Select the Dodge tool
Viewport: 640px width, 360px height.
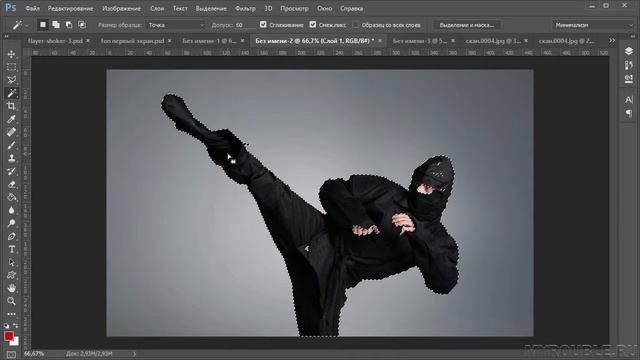pos(11,223)
